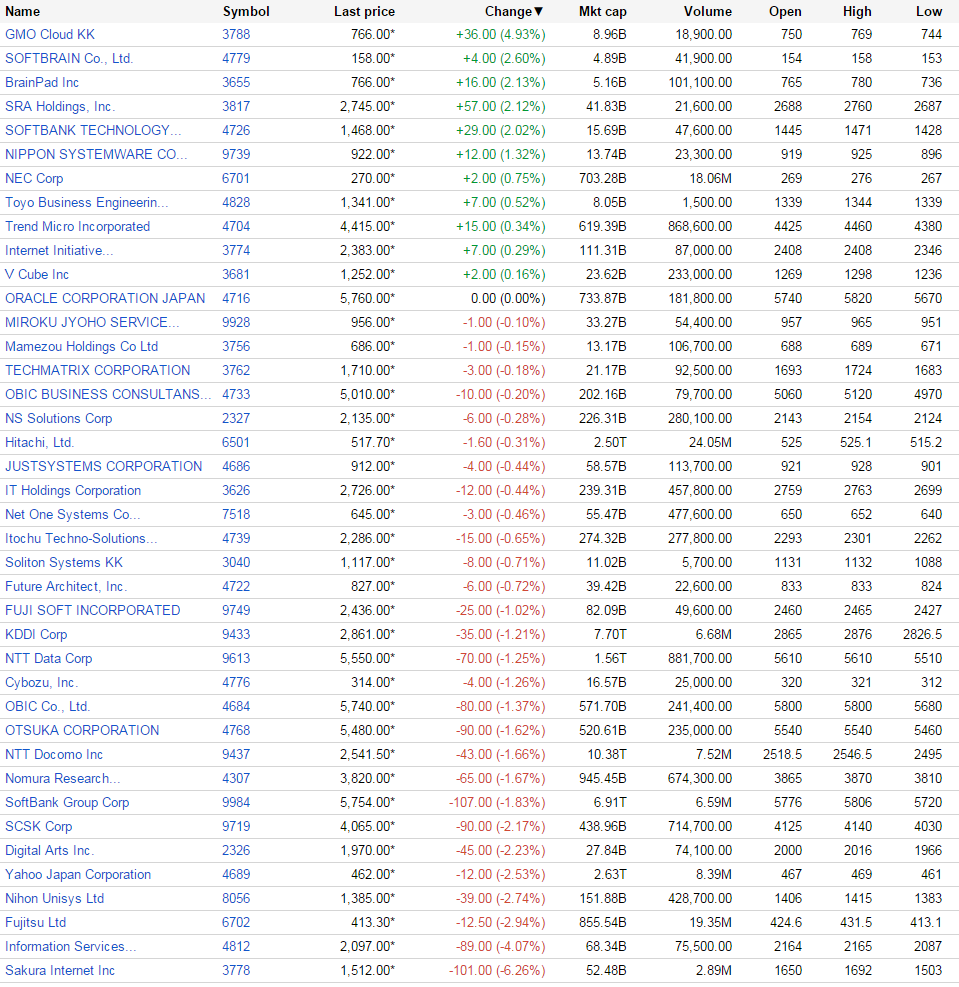959x987 pixels.
Task: Open Mamezou Holdings Co Ltd link
Action: click(x=82, y=346)
